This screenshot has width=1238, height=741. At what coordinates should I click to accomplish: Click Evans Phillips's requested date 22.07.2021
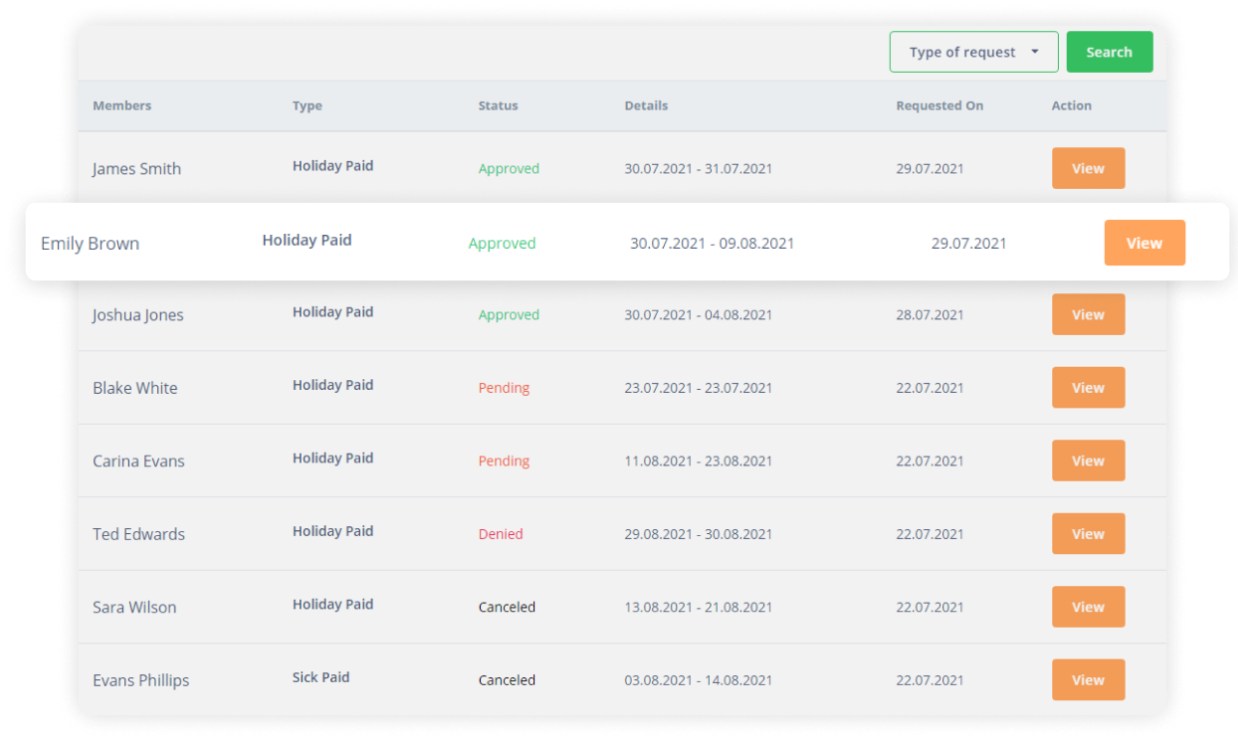point(930,679)
